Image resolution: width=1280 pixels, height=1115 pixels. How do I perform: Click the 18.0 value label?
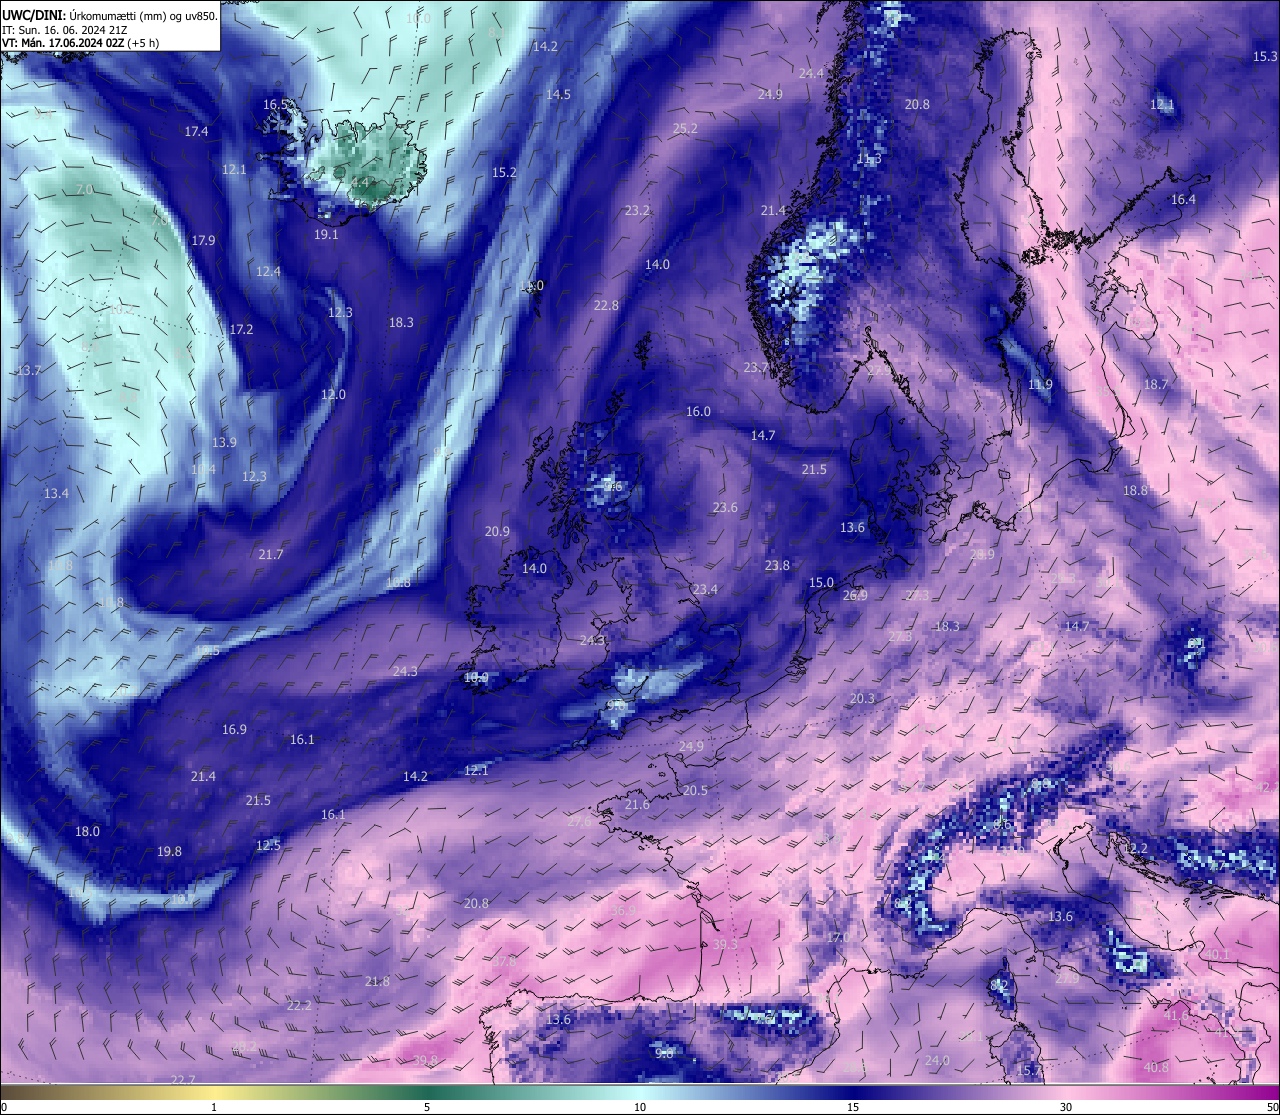point(87,831)
